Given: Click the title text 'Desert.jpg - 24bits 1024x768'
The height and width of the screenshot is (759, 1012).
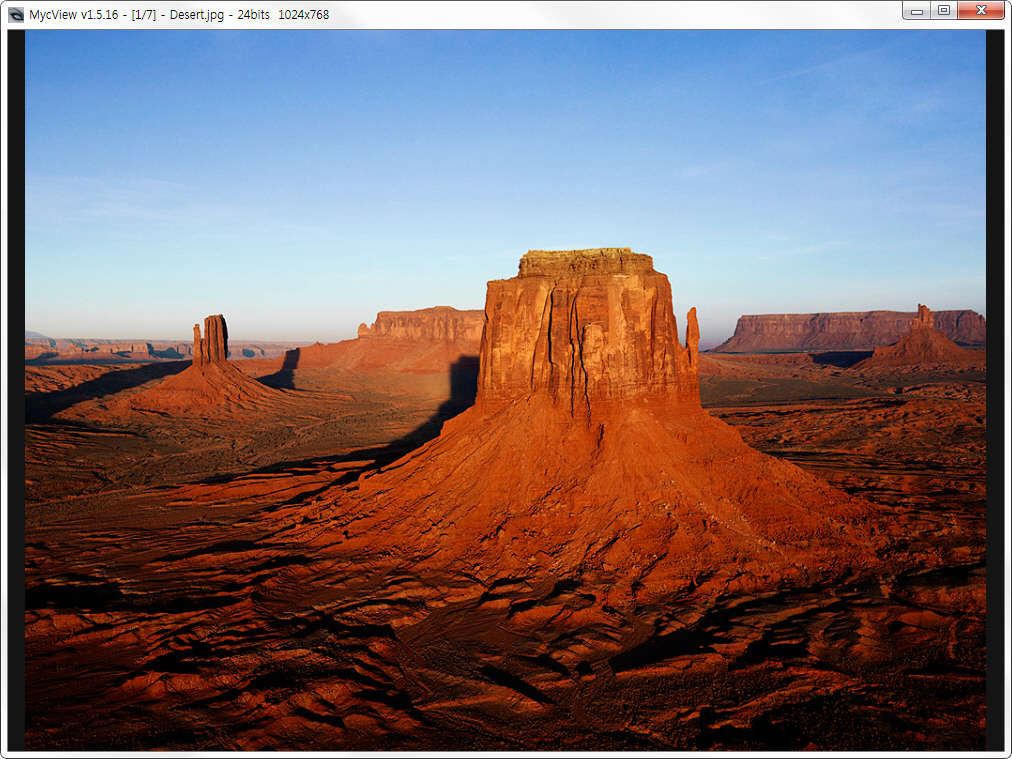Looking at the screenshot, I should pos(249,14).
